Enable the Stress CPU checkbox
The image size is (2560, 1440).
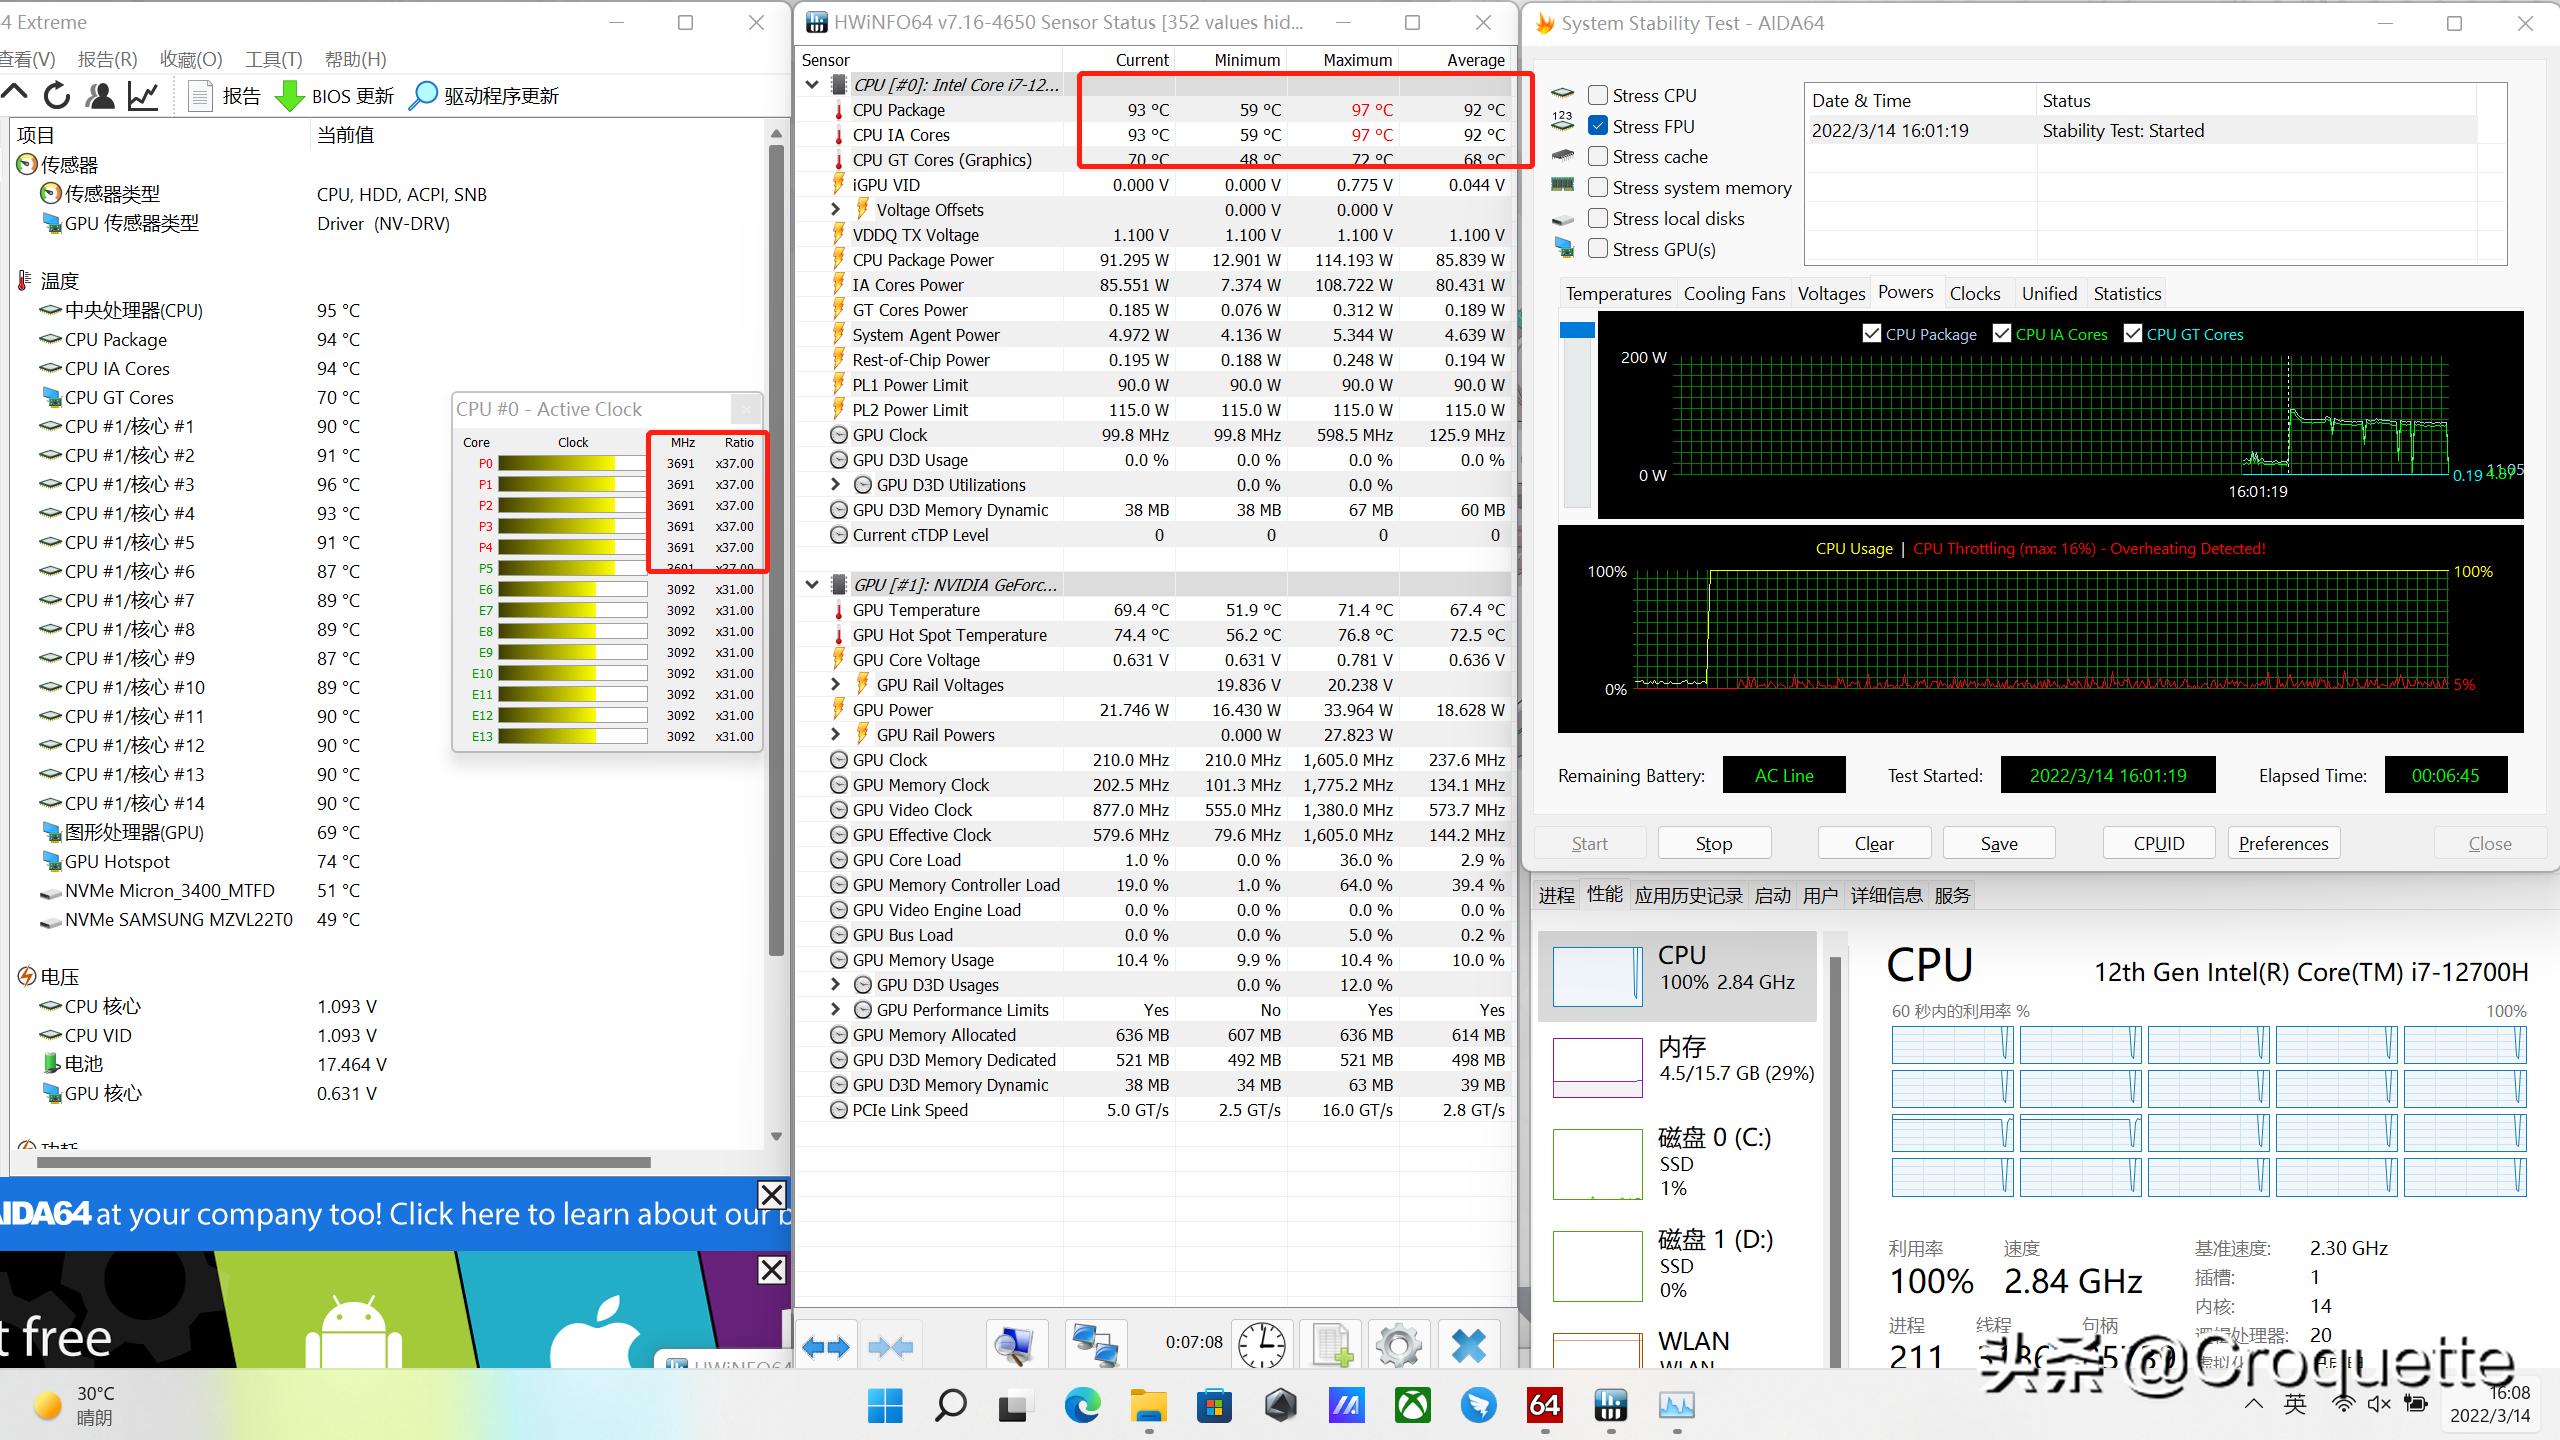point(1598,95)
